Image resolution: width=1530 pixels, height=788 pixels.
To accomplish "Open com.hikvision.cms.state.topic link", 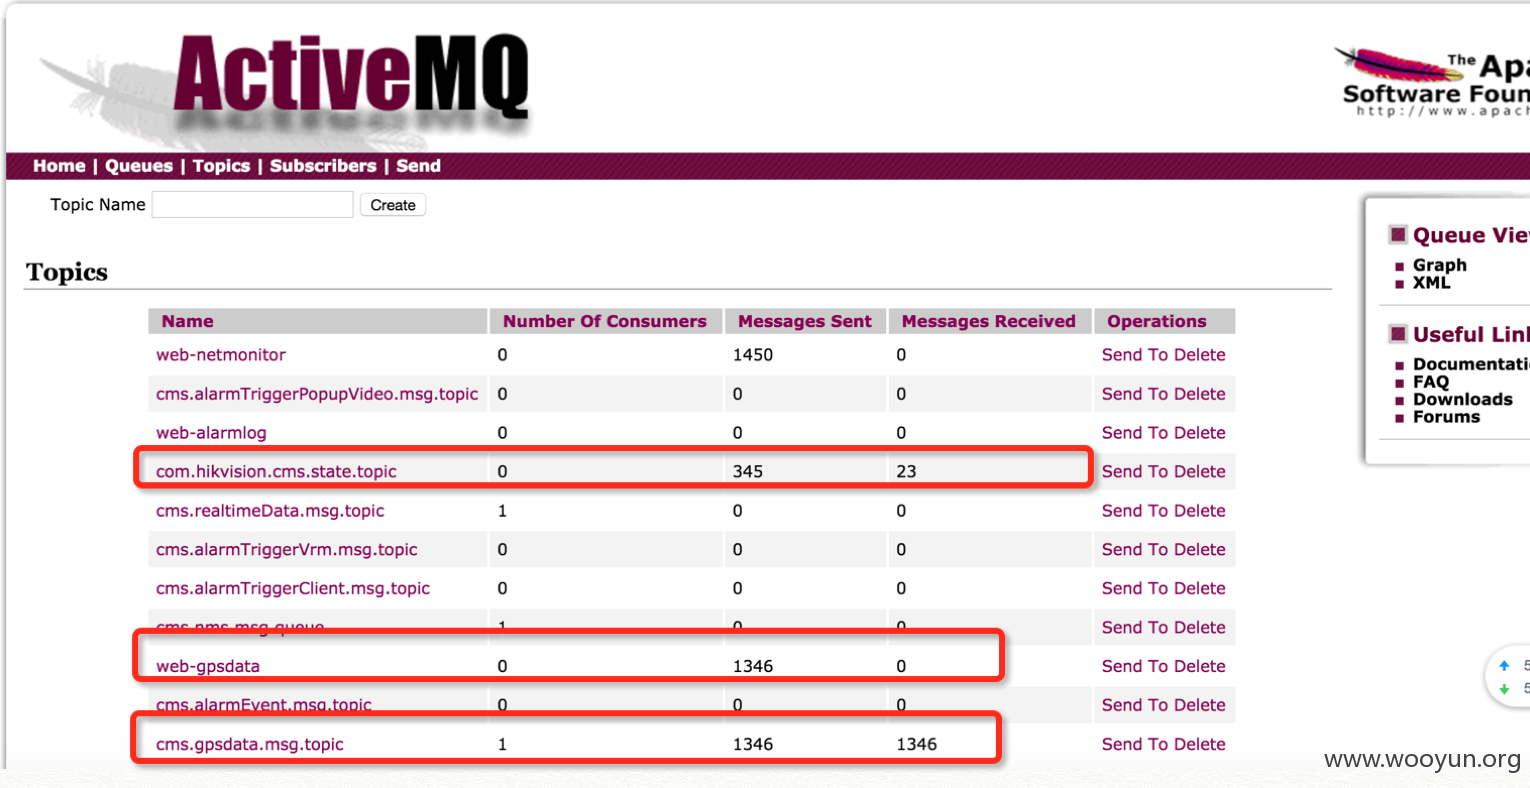I will [276, 472].
